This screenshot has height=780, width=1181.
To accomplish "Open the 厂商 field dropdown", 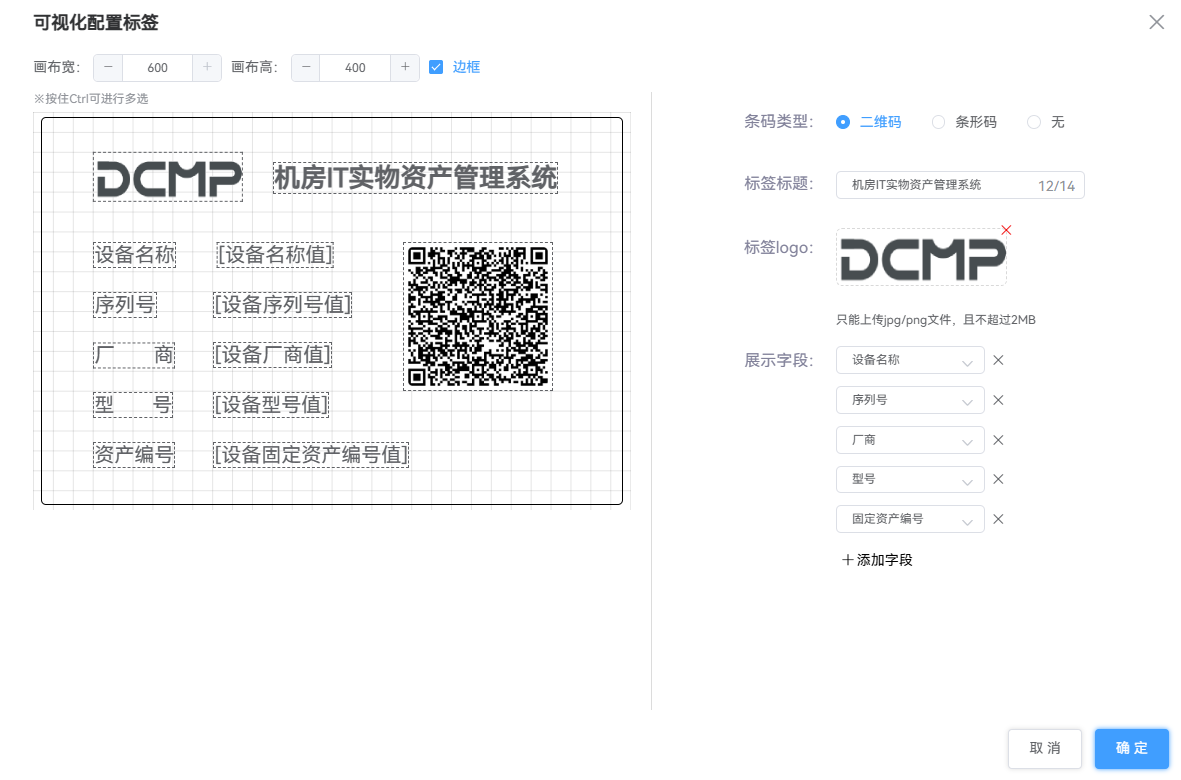I will [910, 440].
